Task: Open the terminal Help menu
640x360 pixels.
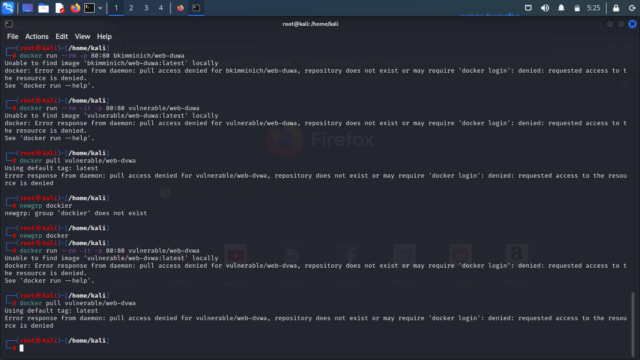Action: tap(104, 36)
